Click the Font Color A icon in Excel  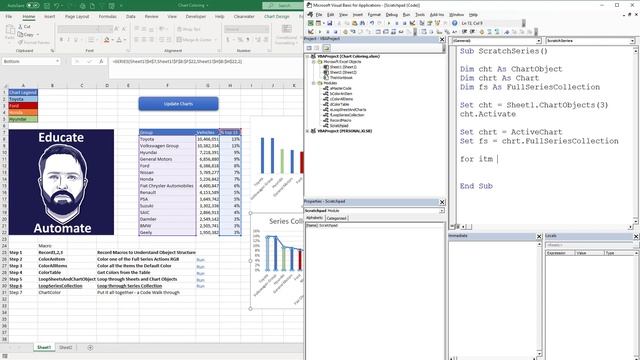pyautogui.click(x=119, y=40)
